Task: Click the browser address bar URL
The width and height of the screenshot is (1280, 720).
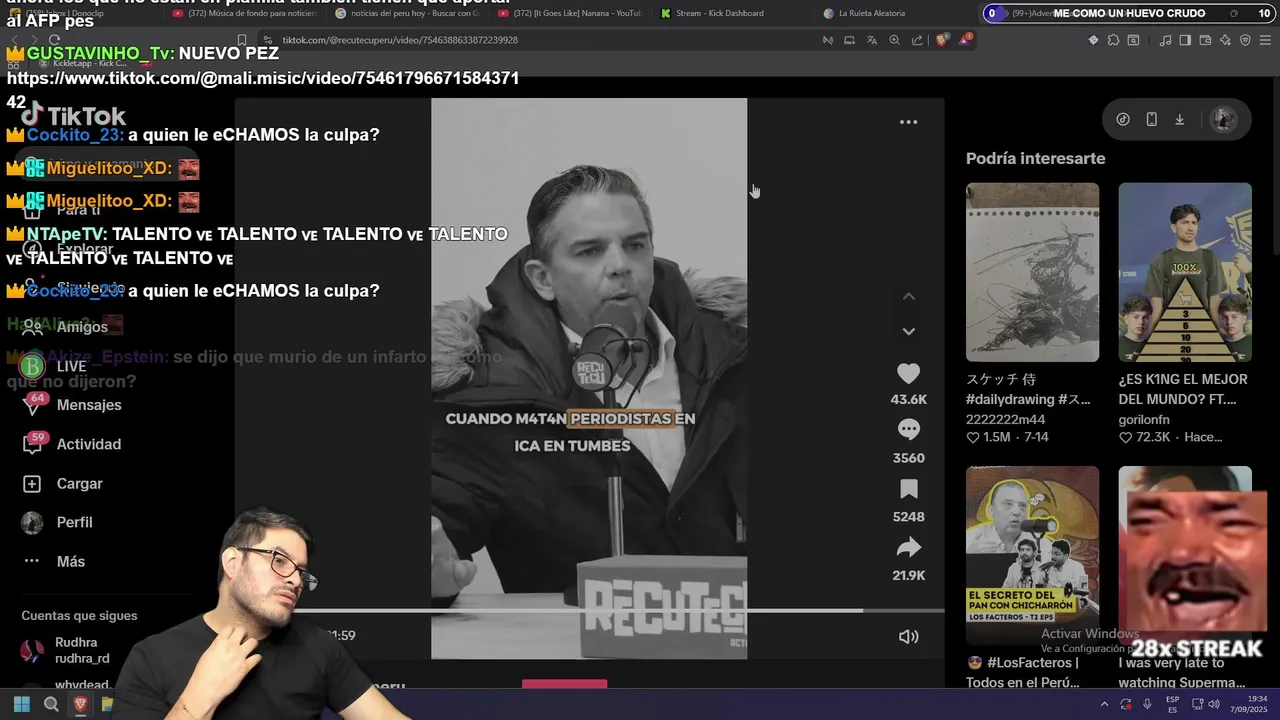Action: (x=400, y=40)
